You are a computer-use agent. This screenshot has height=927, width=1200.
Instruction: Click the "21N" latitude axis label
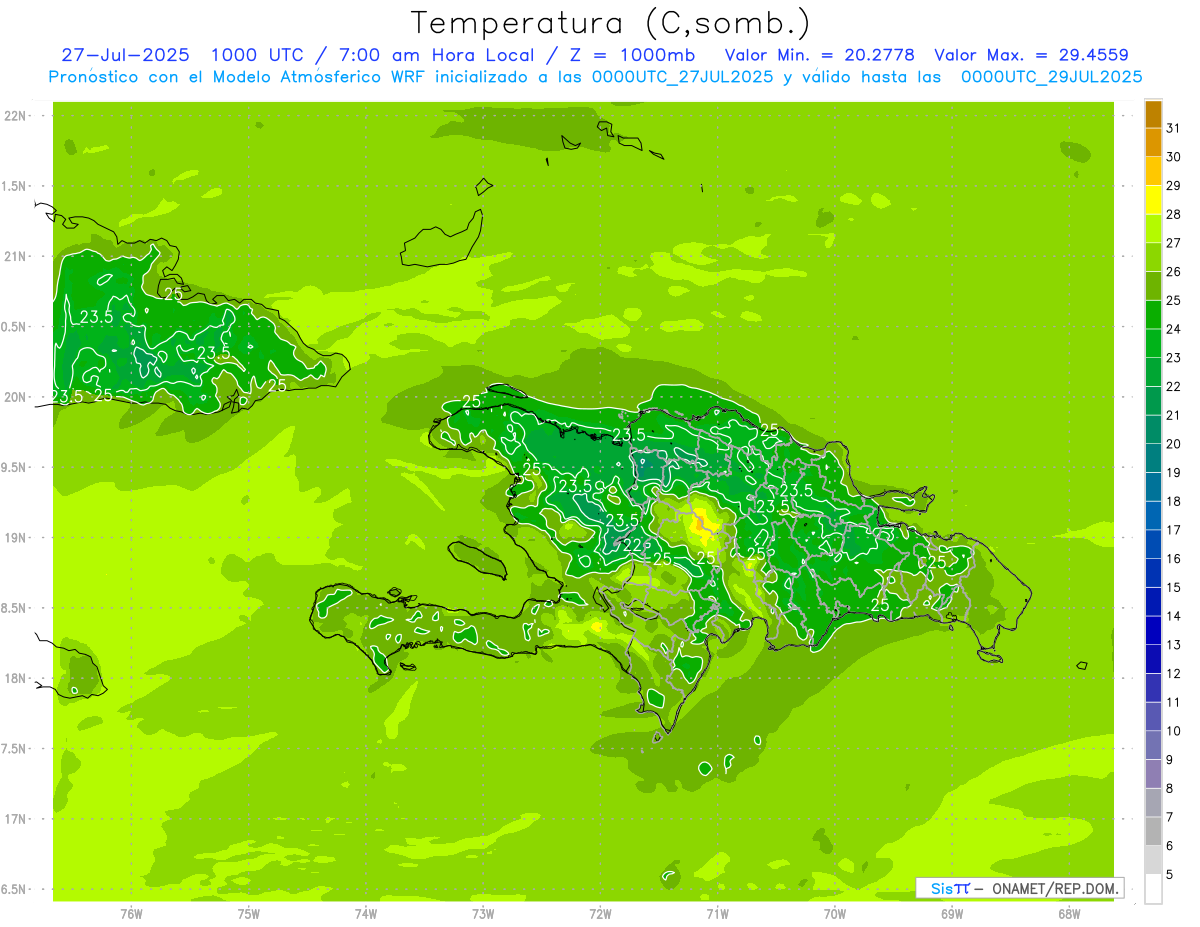click(16, 256)
